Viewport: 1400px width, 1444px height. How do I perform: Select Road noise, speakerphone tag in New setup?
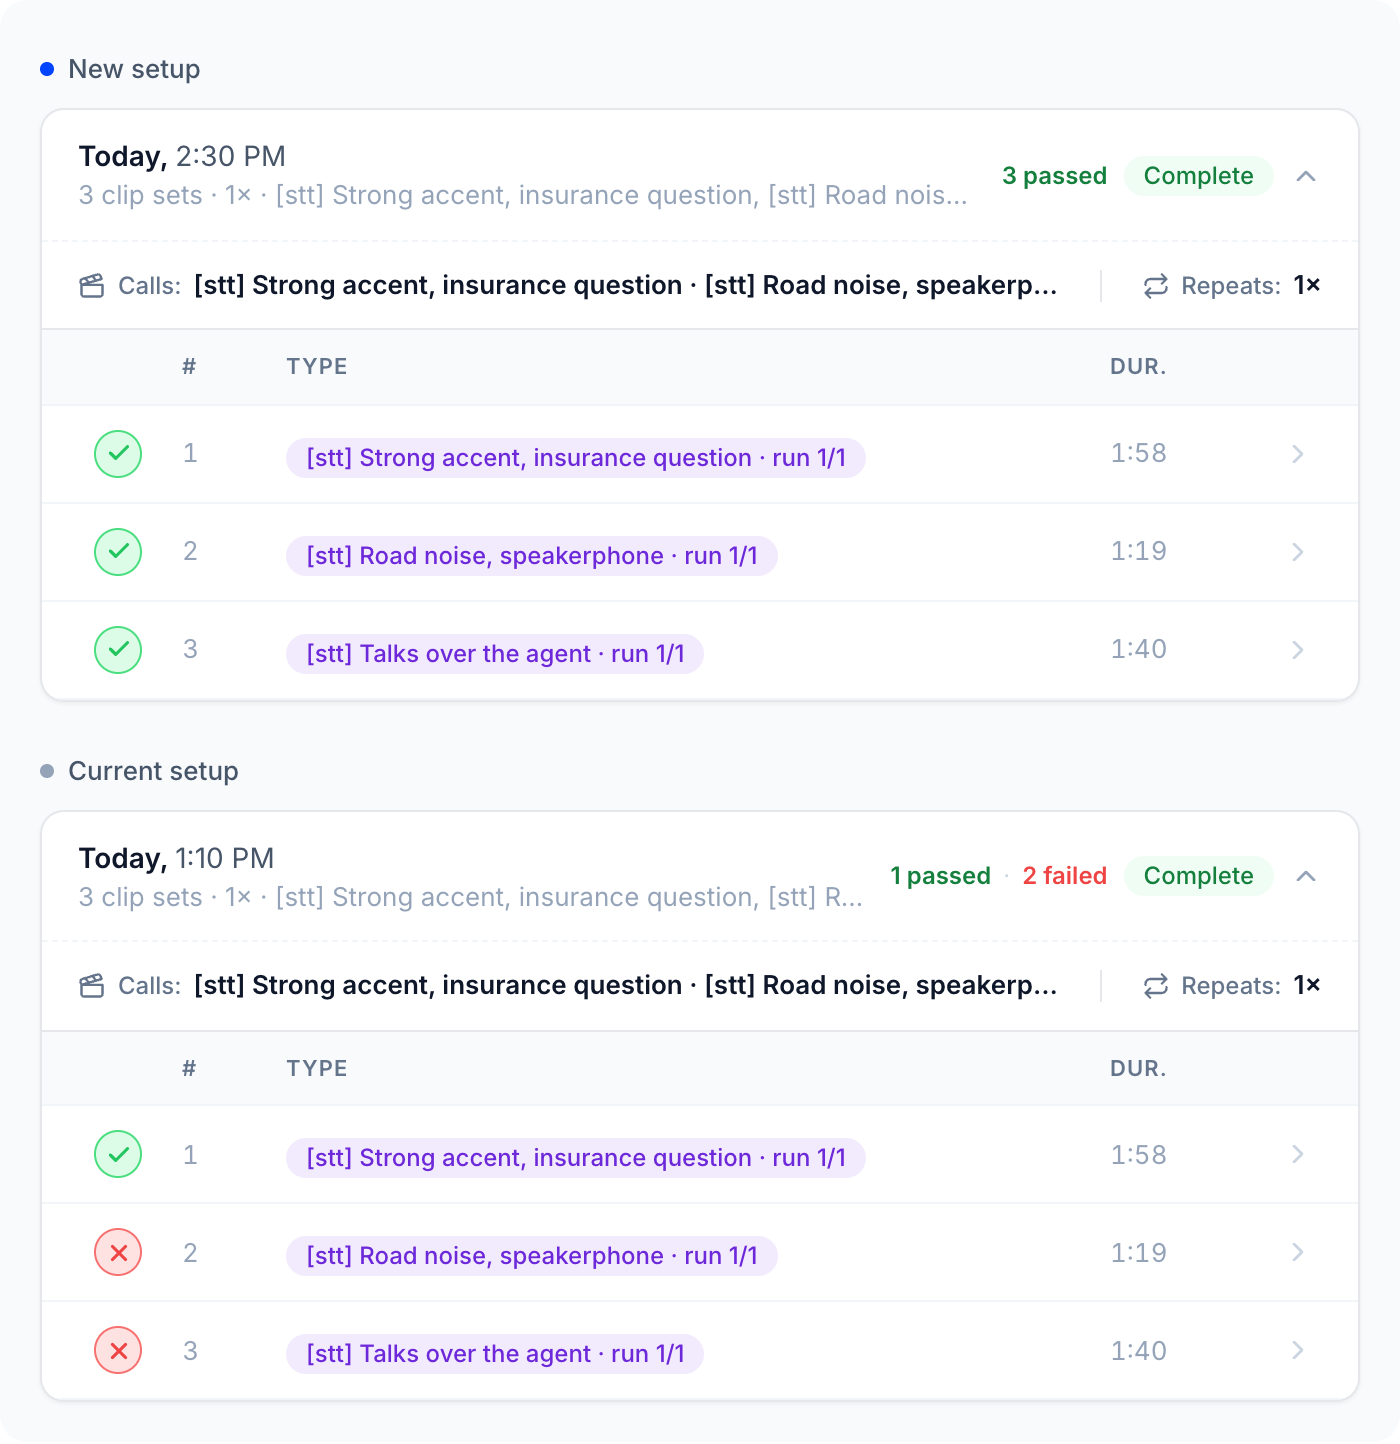(x=532, y=556)
